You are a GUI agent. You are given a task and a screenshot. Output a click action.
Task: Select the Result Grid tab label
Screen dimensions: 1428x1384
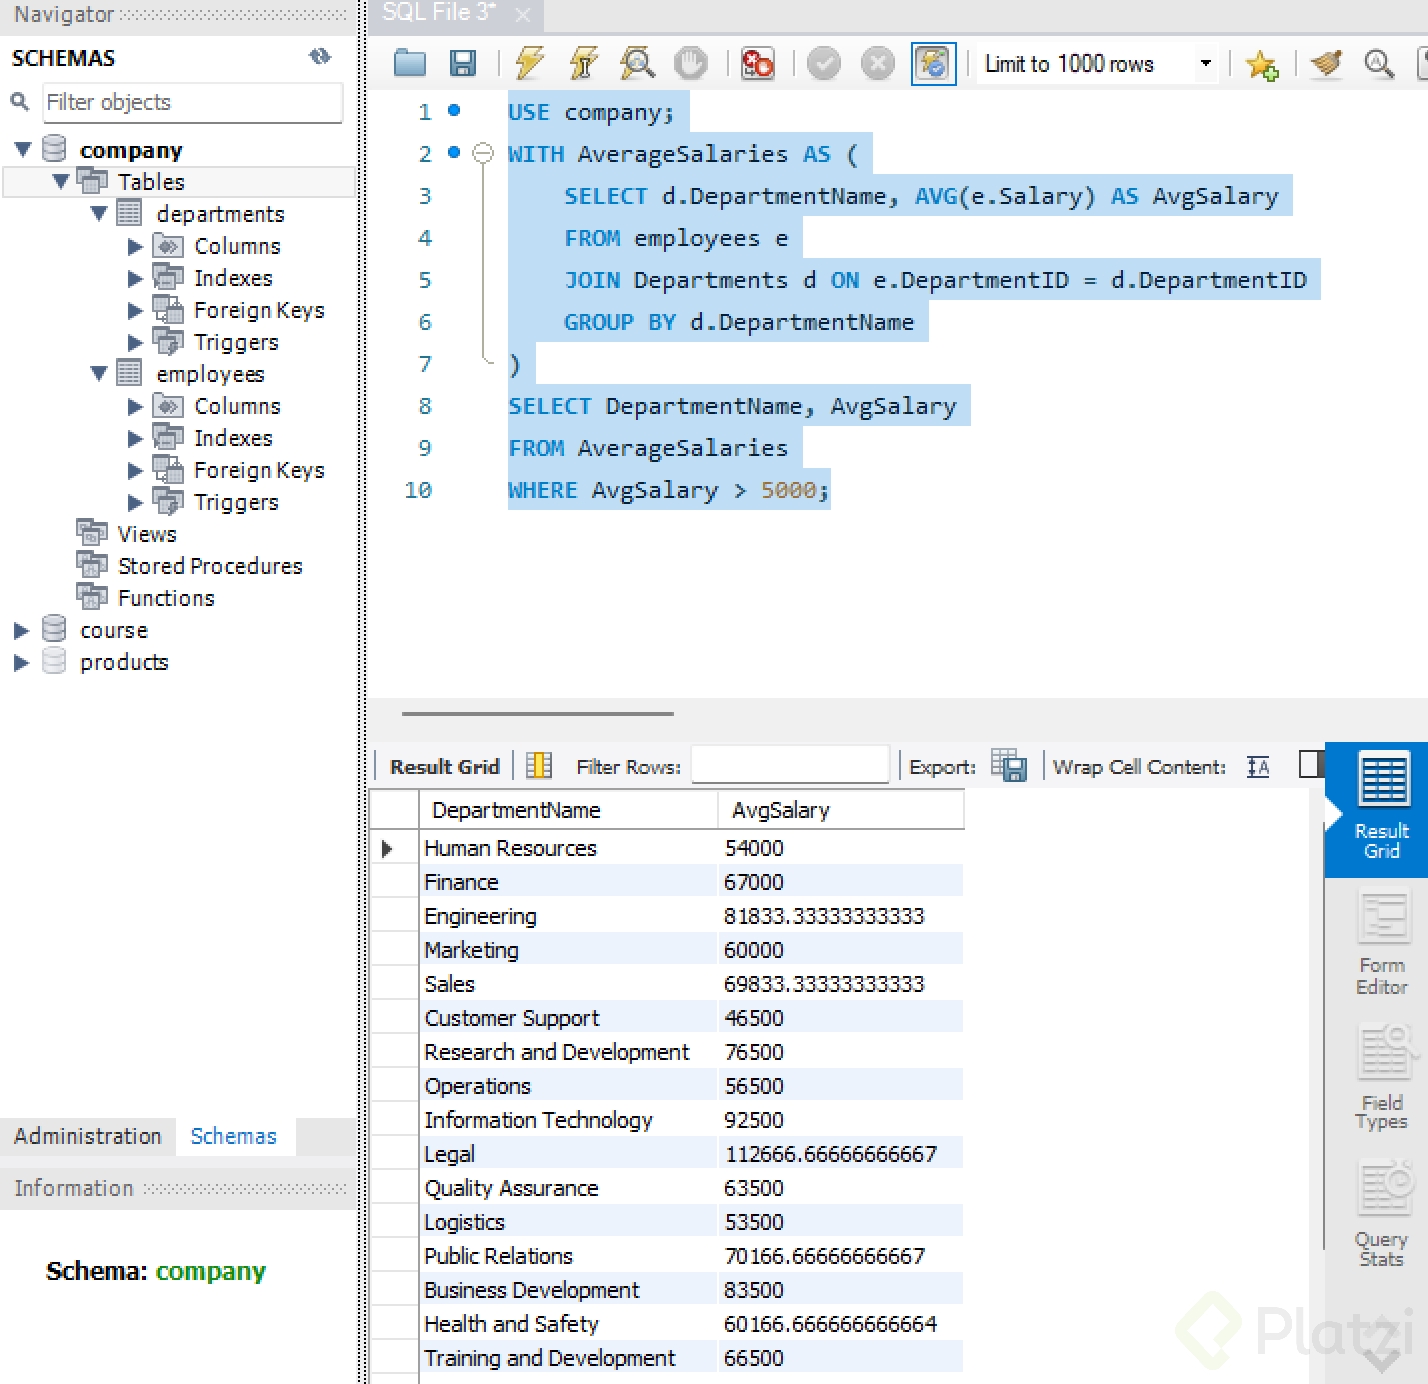point(445,766)
